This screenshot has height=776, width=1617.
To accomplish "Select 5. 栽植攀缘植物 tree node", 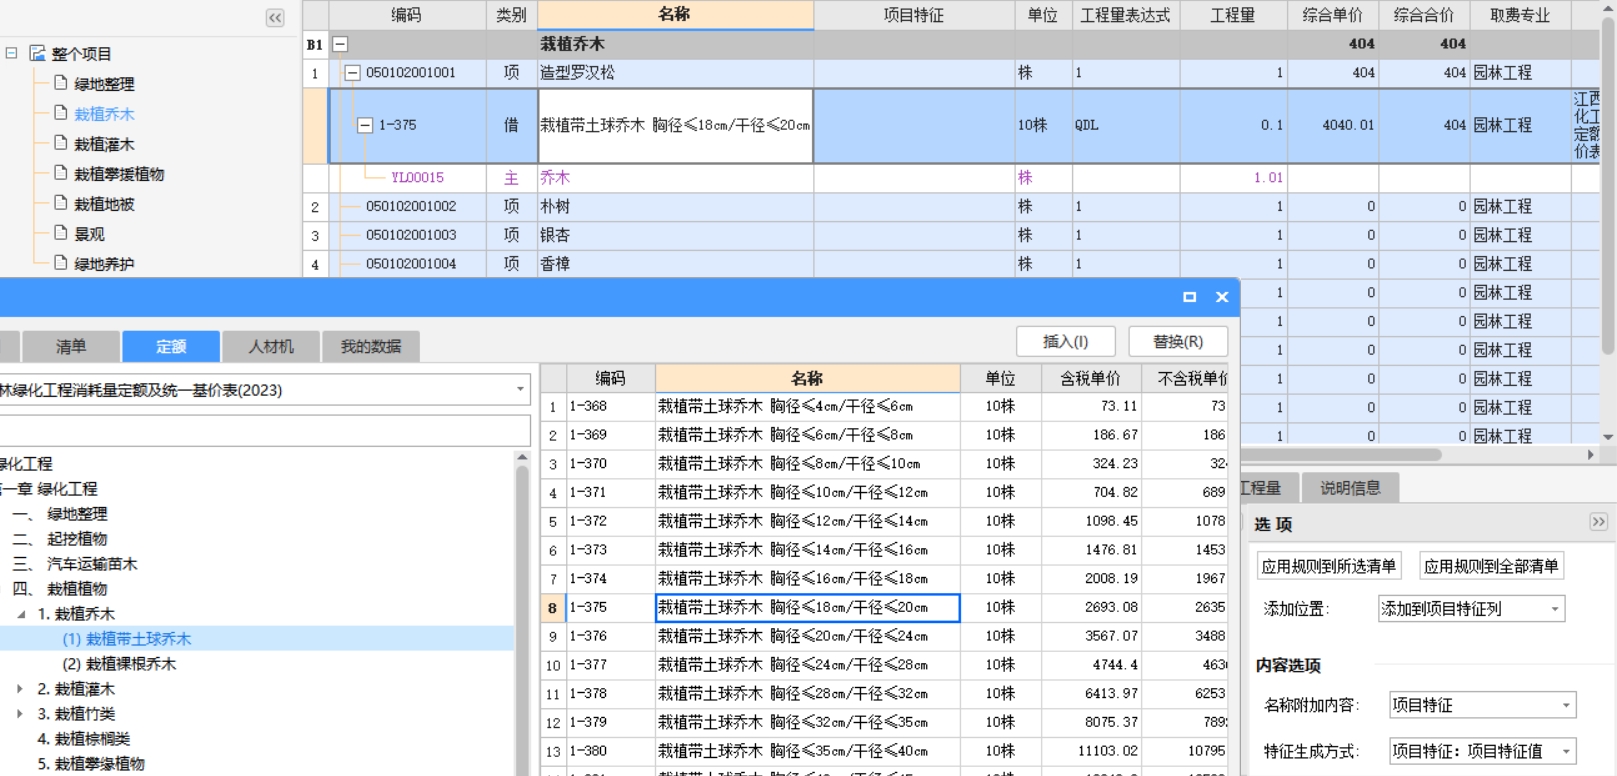I will pos(91,764).
